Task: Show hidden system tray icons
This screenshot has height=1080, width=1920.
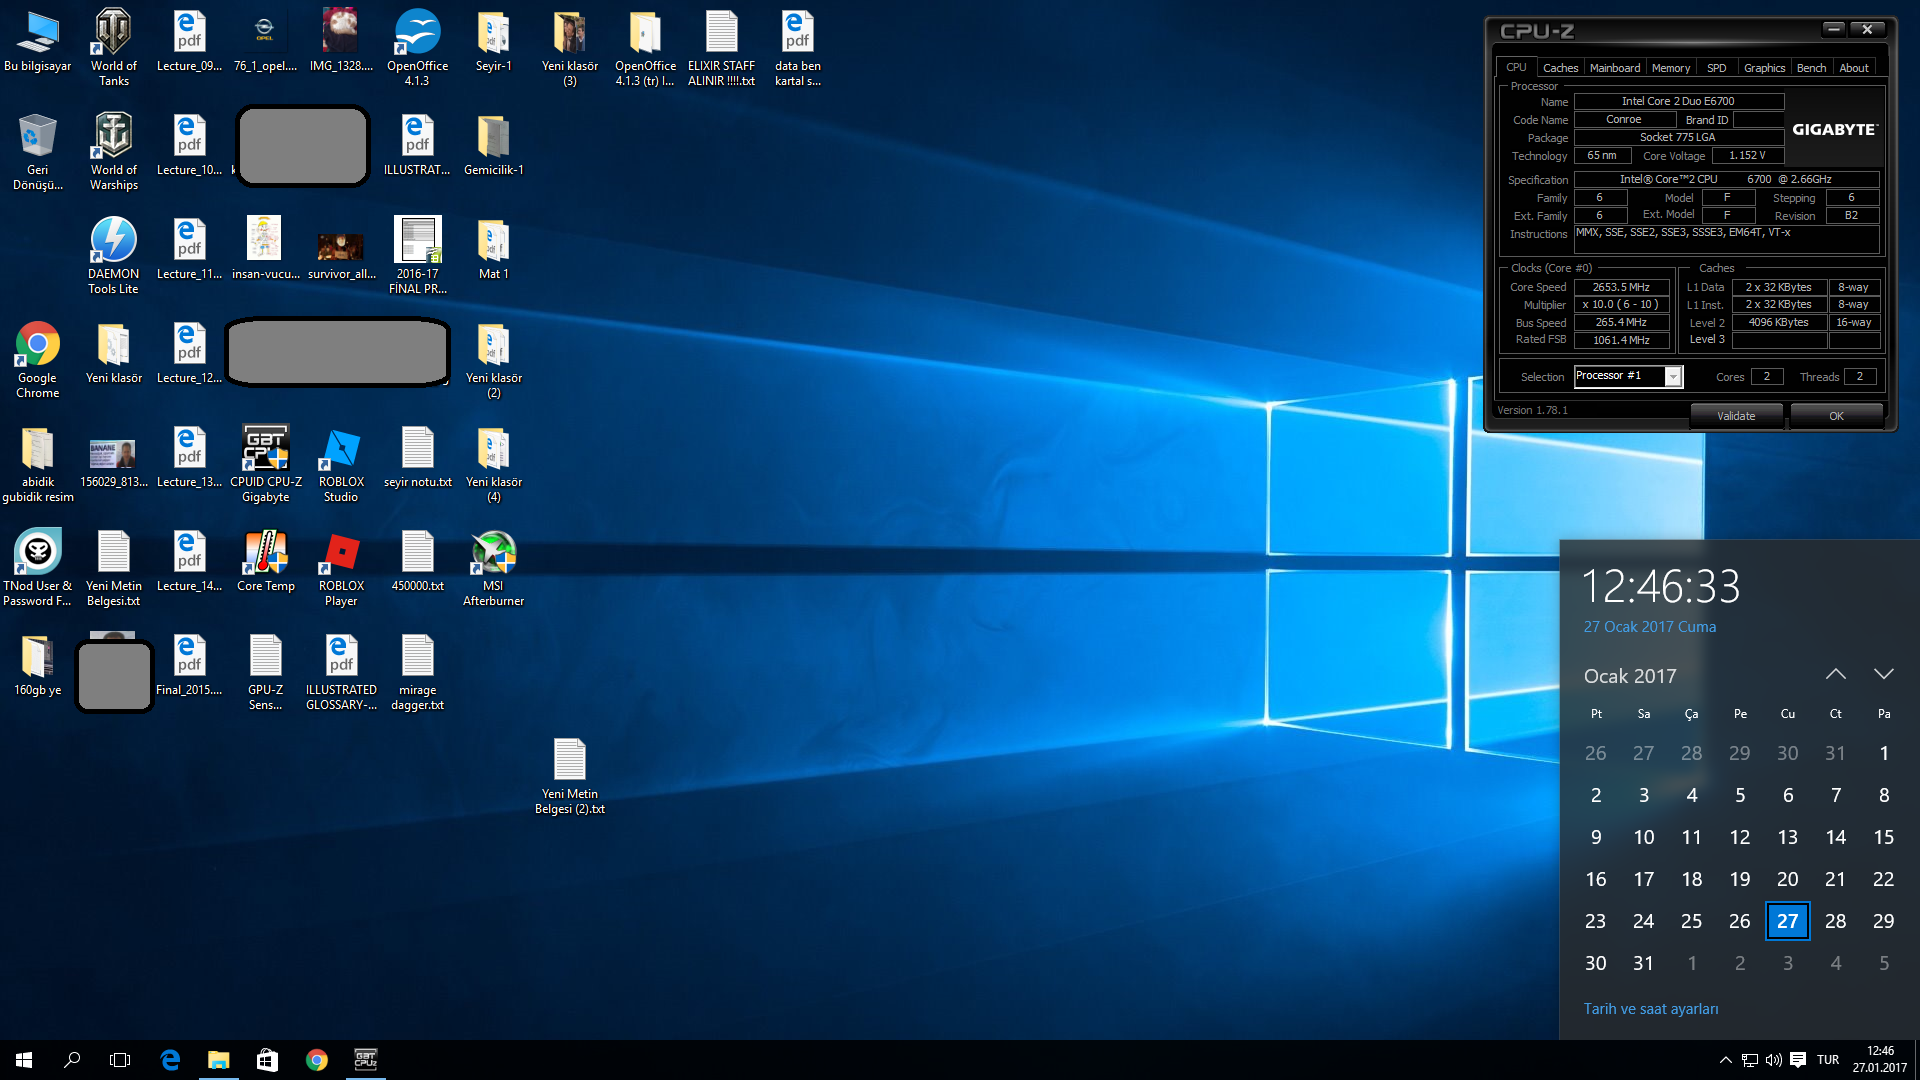Action: [1725, 1060]
